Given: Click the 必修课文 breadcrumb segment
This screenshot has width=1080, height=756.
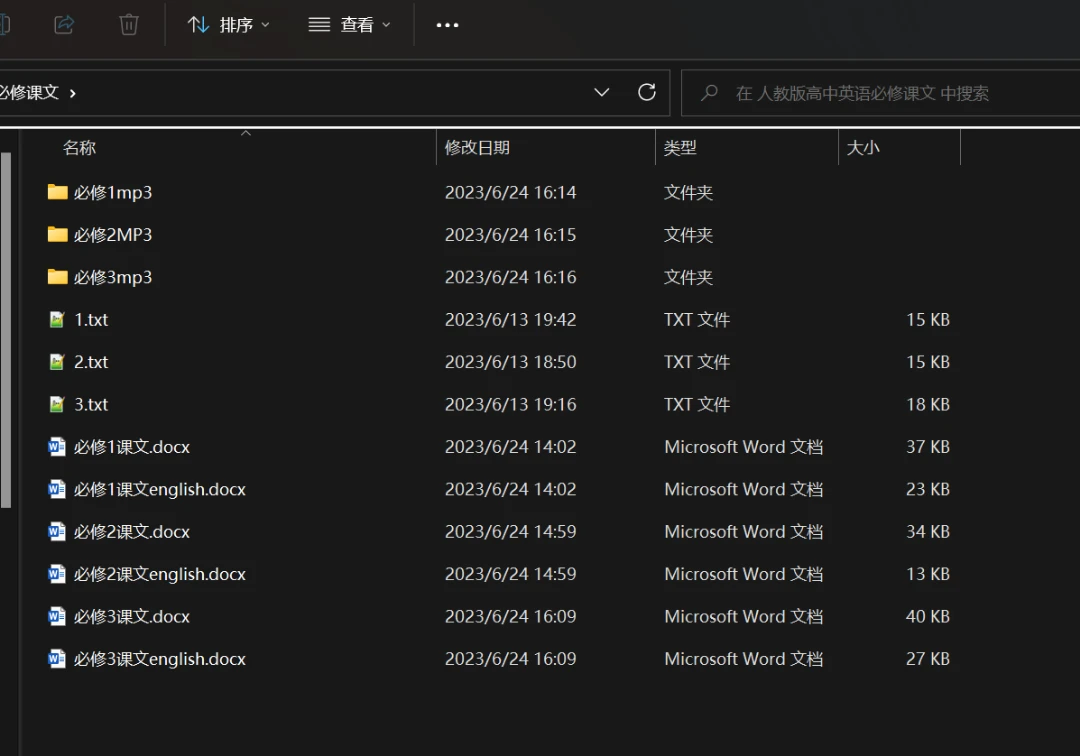Looking at the screenshot, I should pos(29,92).
